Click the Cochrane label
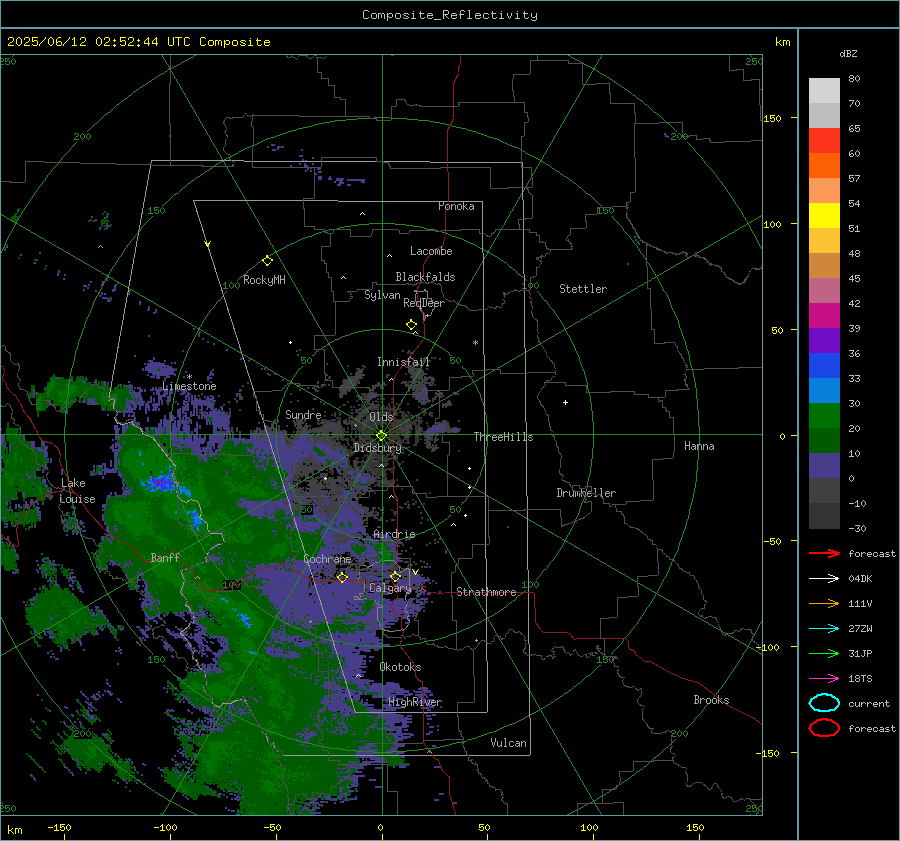 pyautogui.click(x=327, y=559)
